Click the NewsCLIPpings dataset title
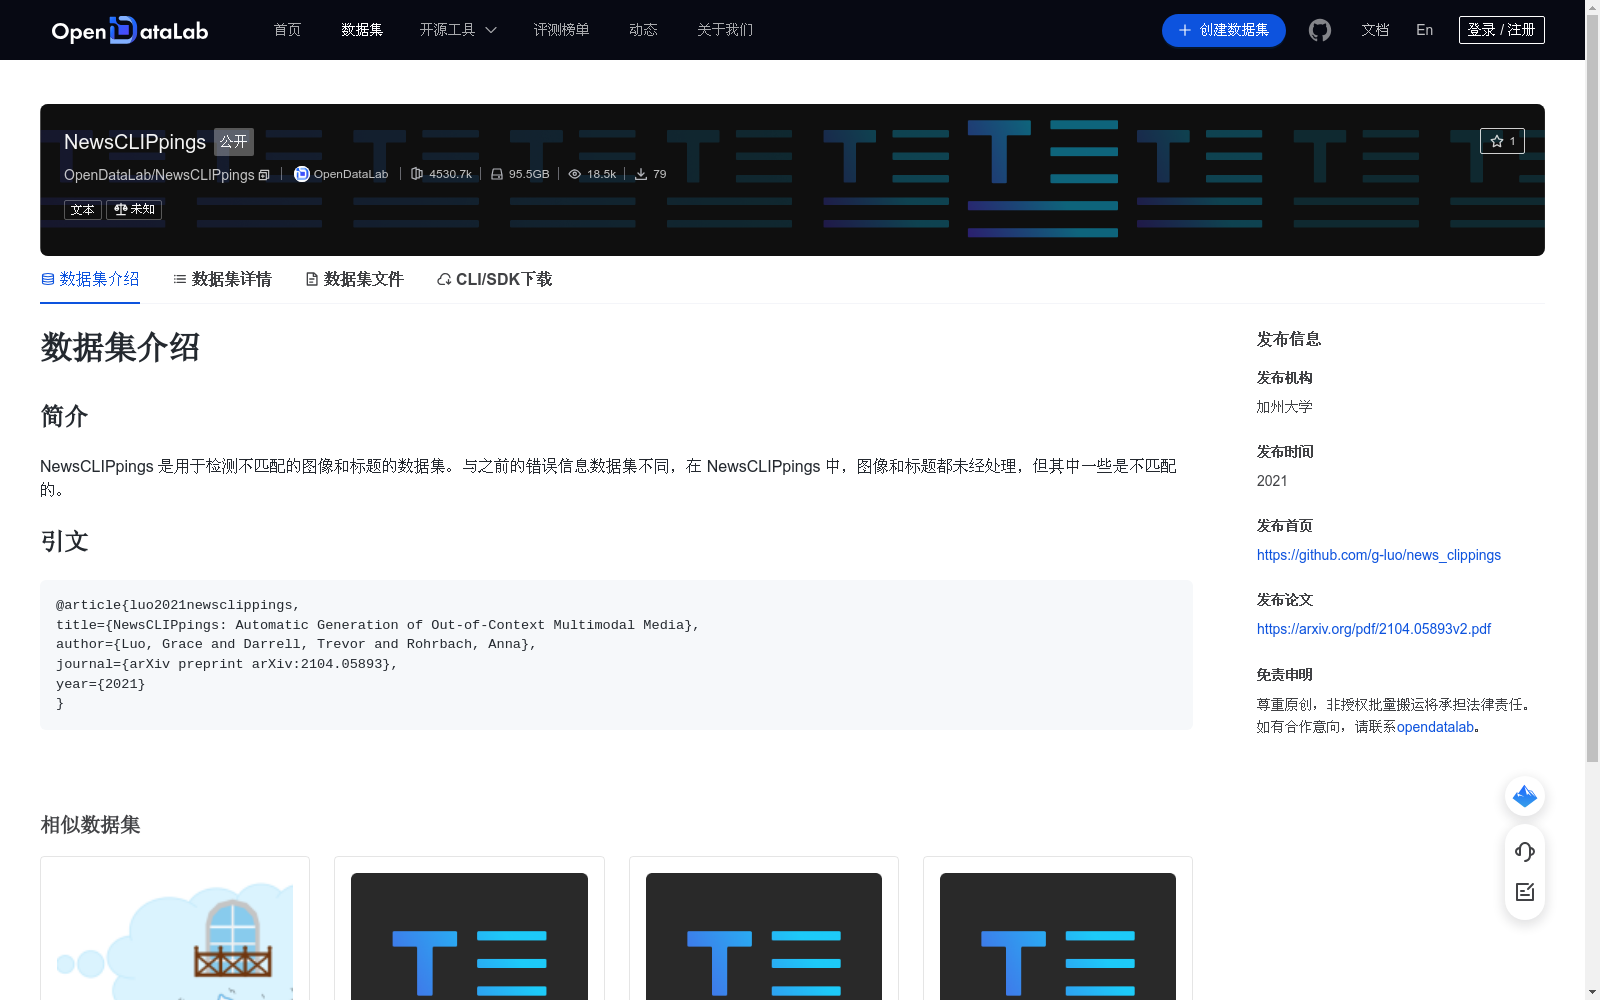 (x=135, y=142)
